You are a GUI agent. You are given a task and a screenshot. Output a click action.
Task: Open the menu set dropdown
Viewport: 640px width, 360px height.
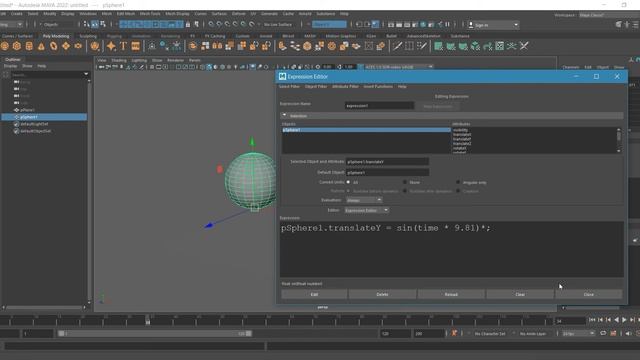pos(11,24)
